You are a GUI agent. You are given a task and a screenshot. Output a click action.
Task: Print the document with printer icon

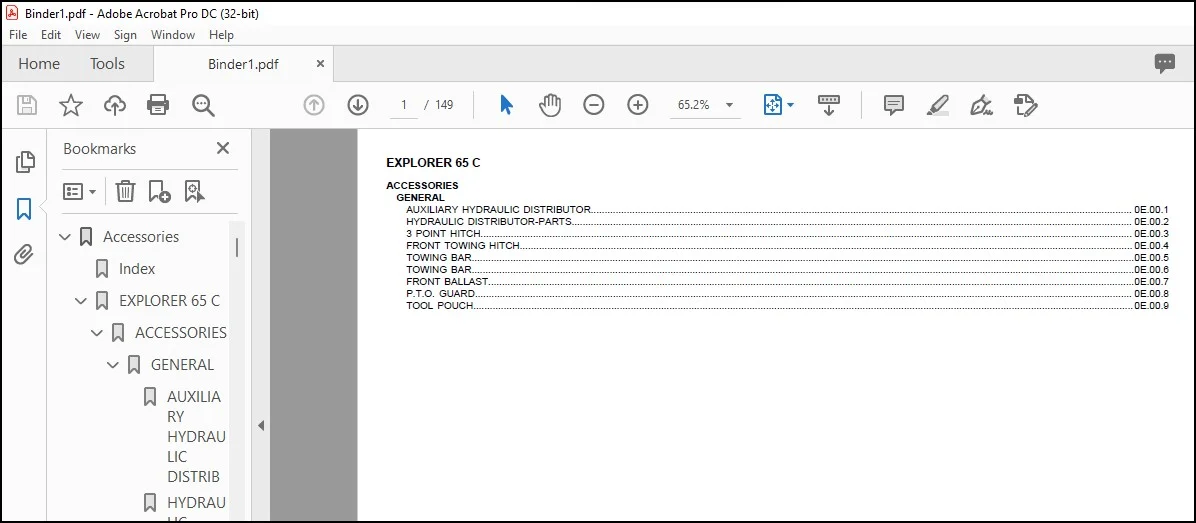pyautogui.click(x=158, y=105)
